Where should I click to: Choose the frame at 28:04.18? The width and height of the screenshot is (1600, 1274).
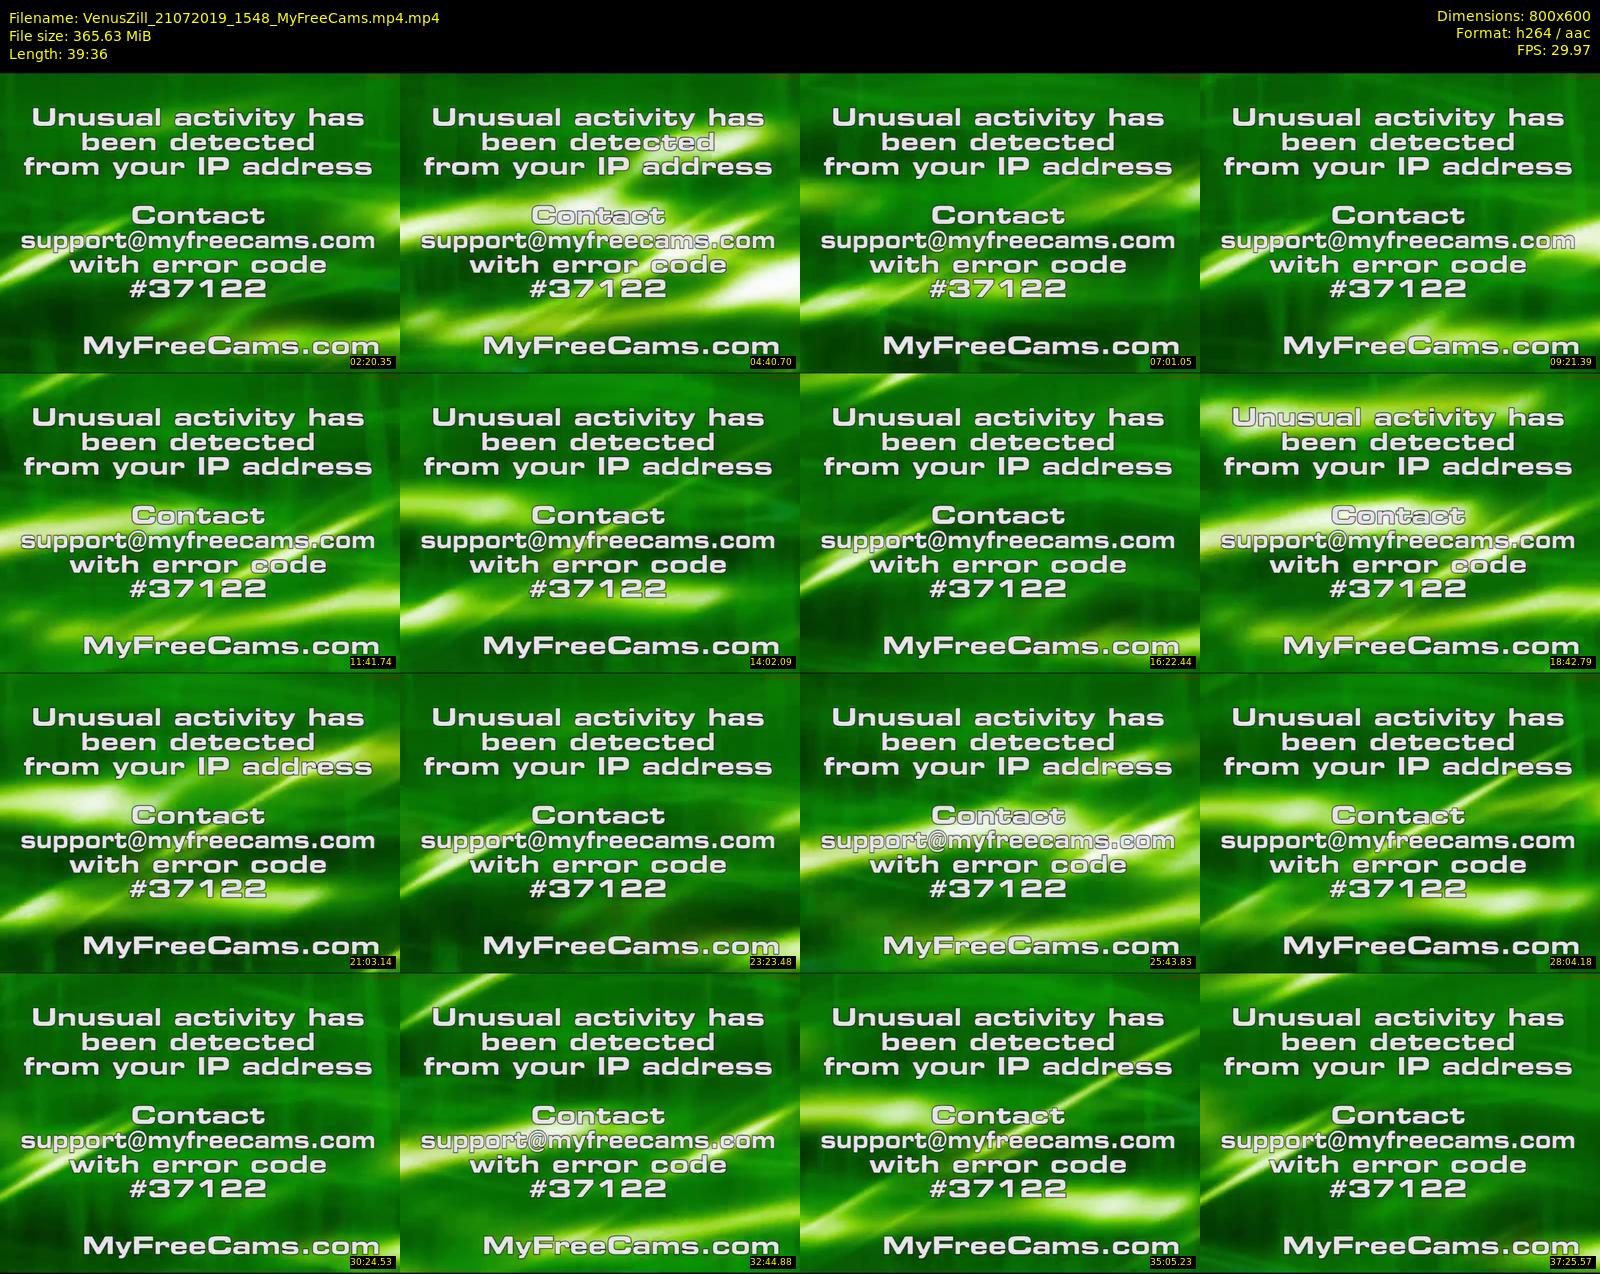click(1400, 822)
